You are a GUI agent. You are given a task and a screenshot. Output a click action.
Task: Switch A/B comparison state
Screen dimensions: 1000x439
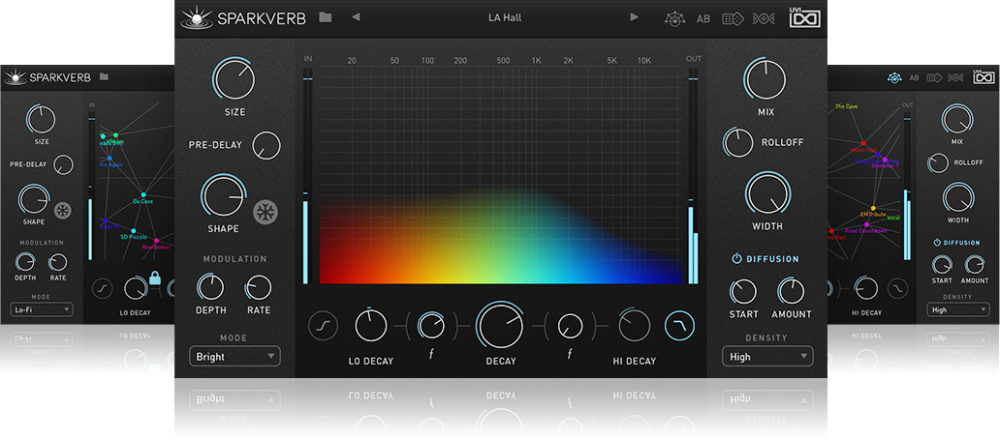pyautogui.click(x=703, y=18)
